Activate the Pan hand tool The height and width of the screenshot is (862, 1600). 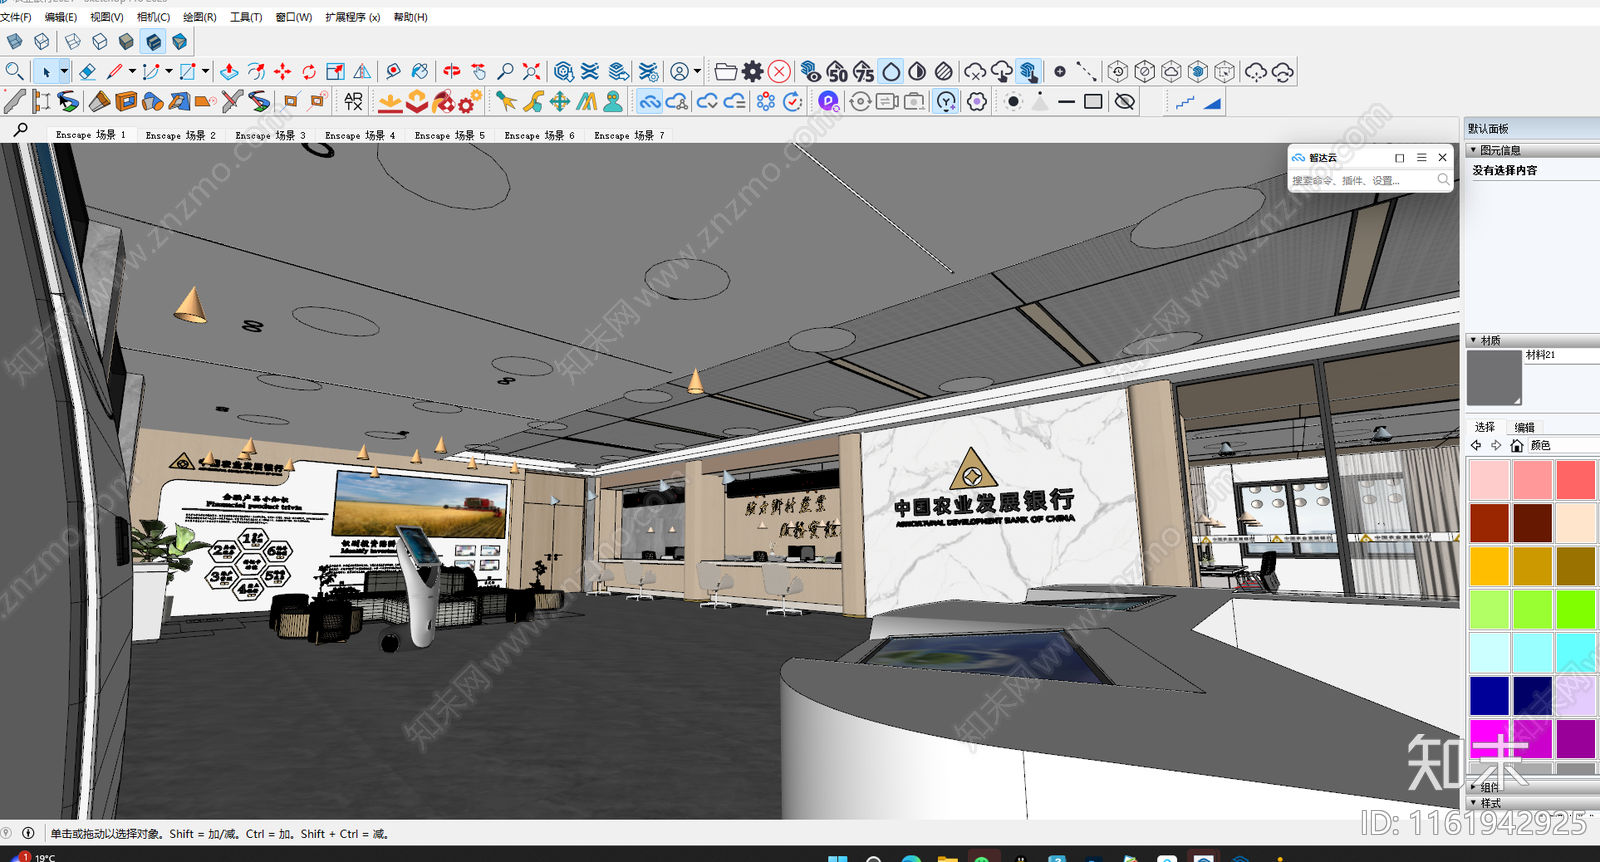point(479,72)
